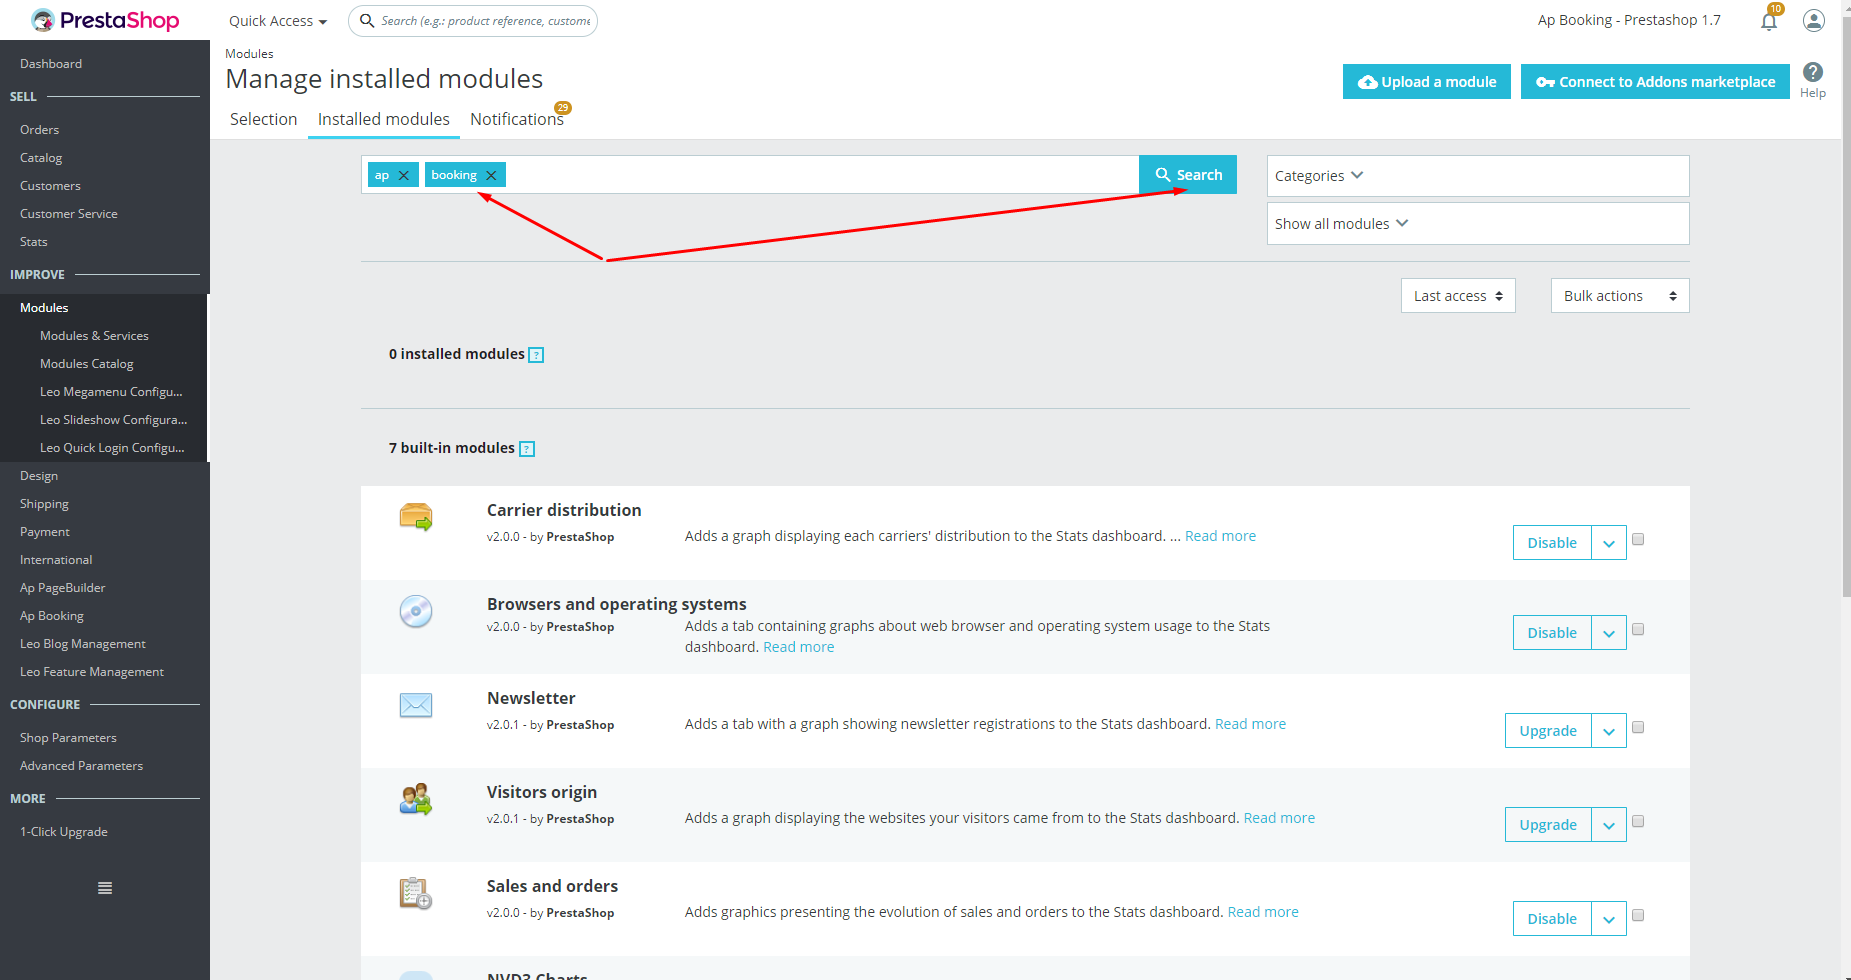Open Read more for Carrier distribution
1851x980 pixels.
1220,536
